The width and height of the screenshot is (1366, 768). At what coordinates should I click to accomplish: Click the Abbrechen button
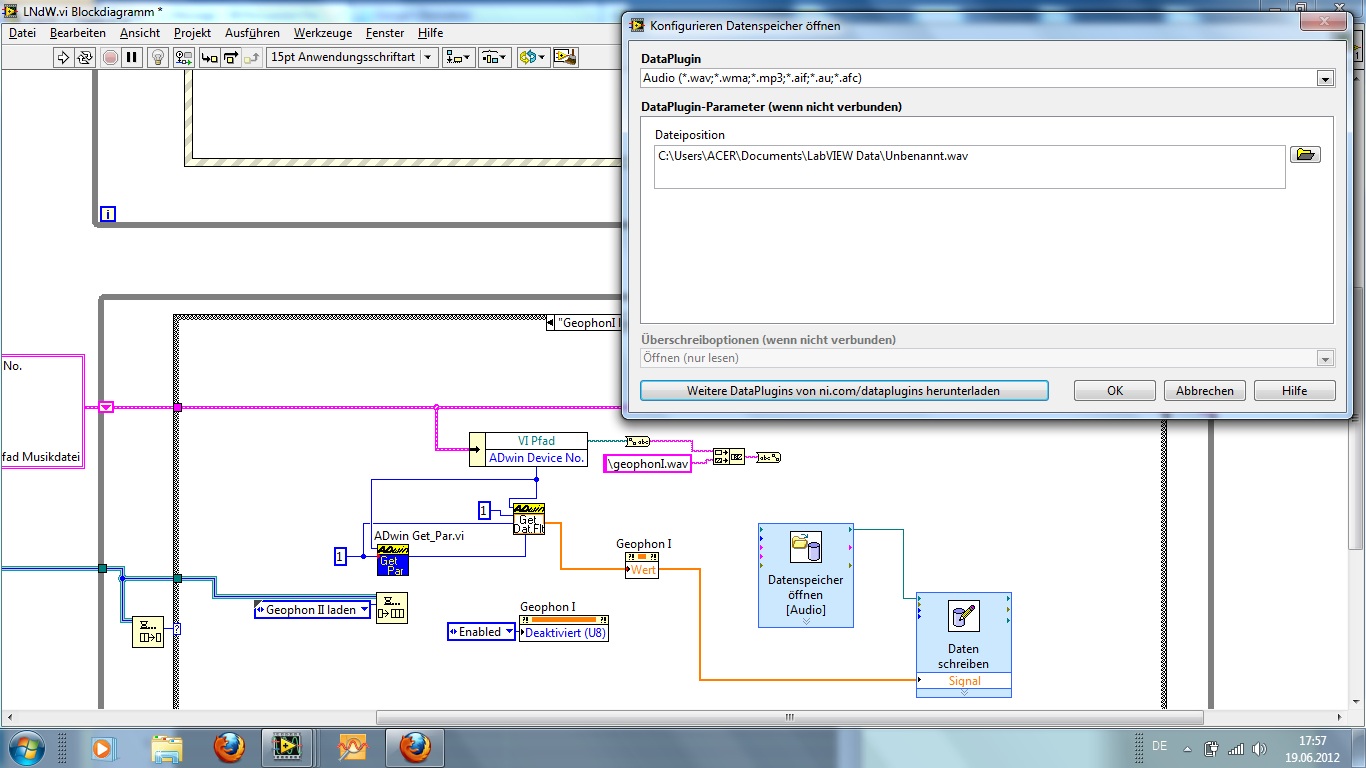pyautogui.click(x=1205, y=391)
